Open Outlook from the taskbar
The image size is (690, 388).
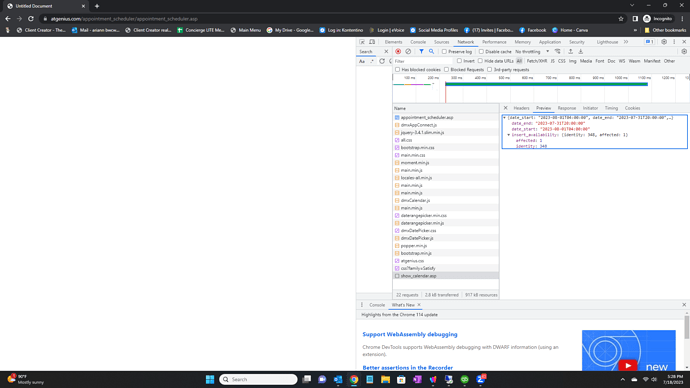click(x=338, y=379)
